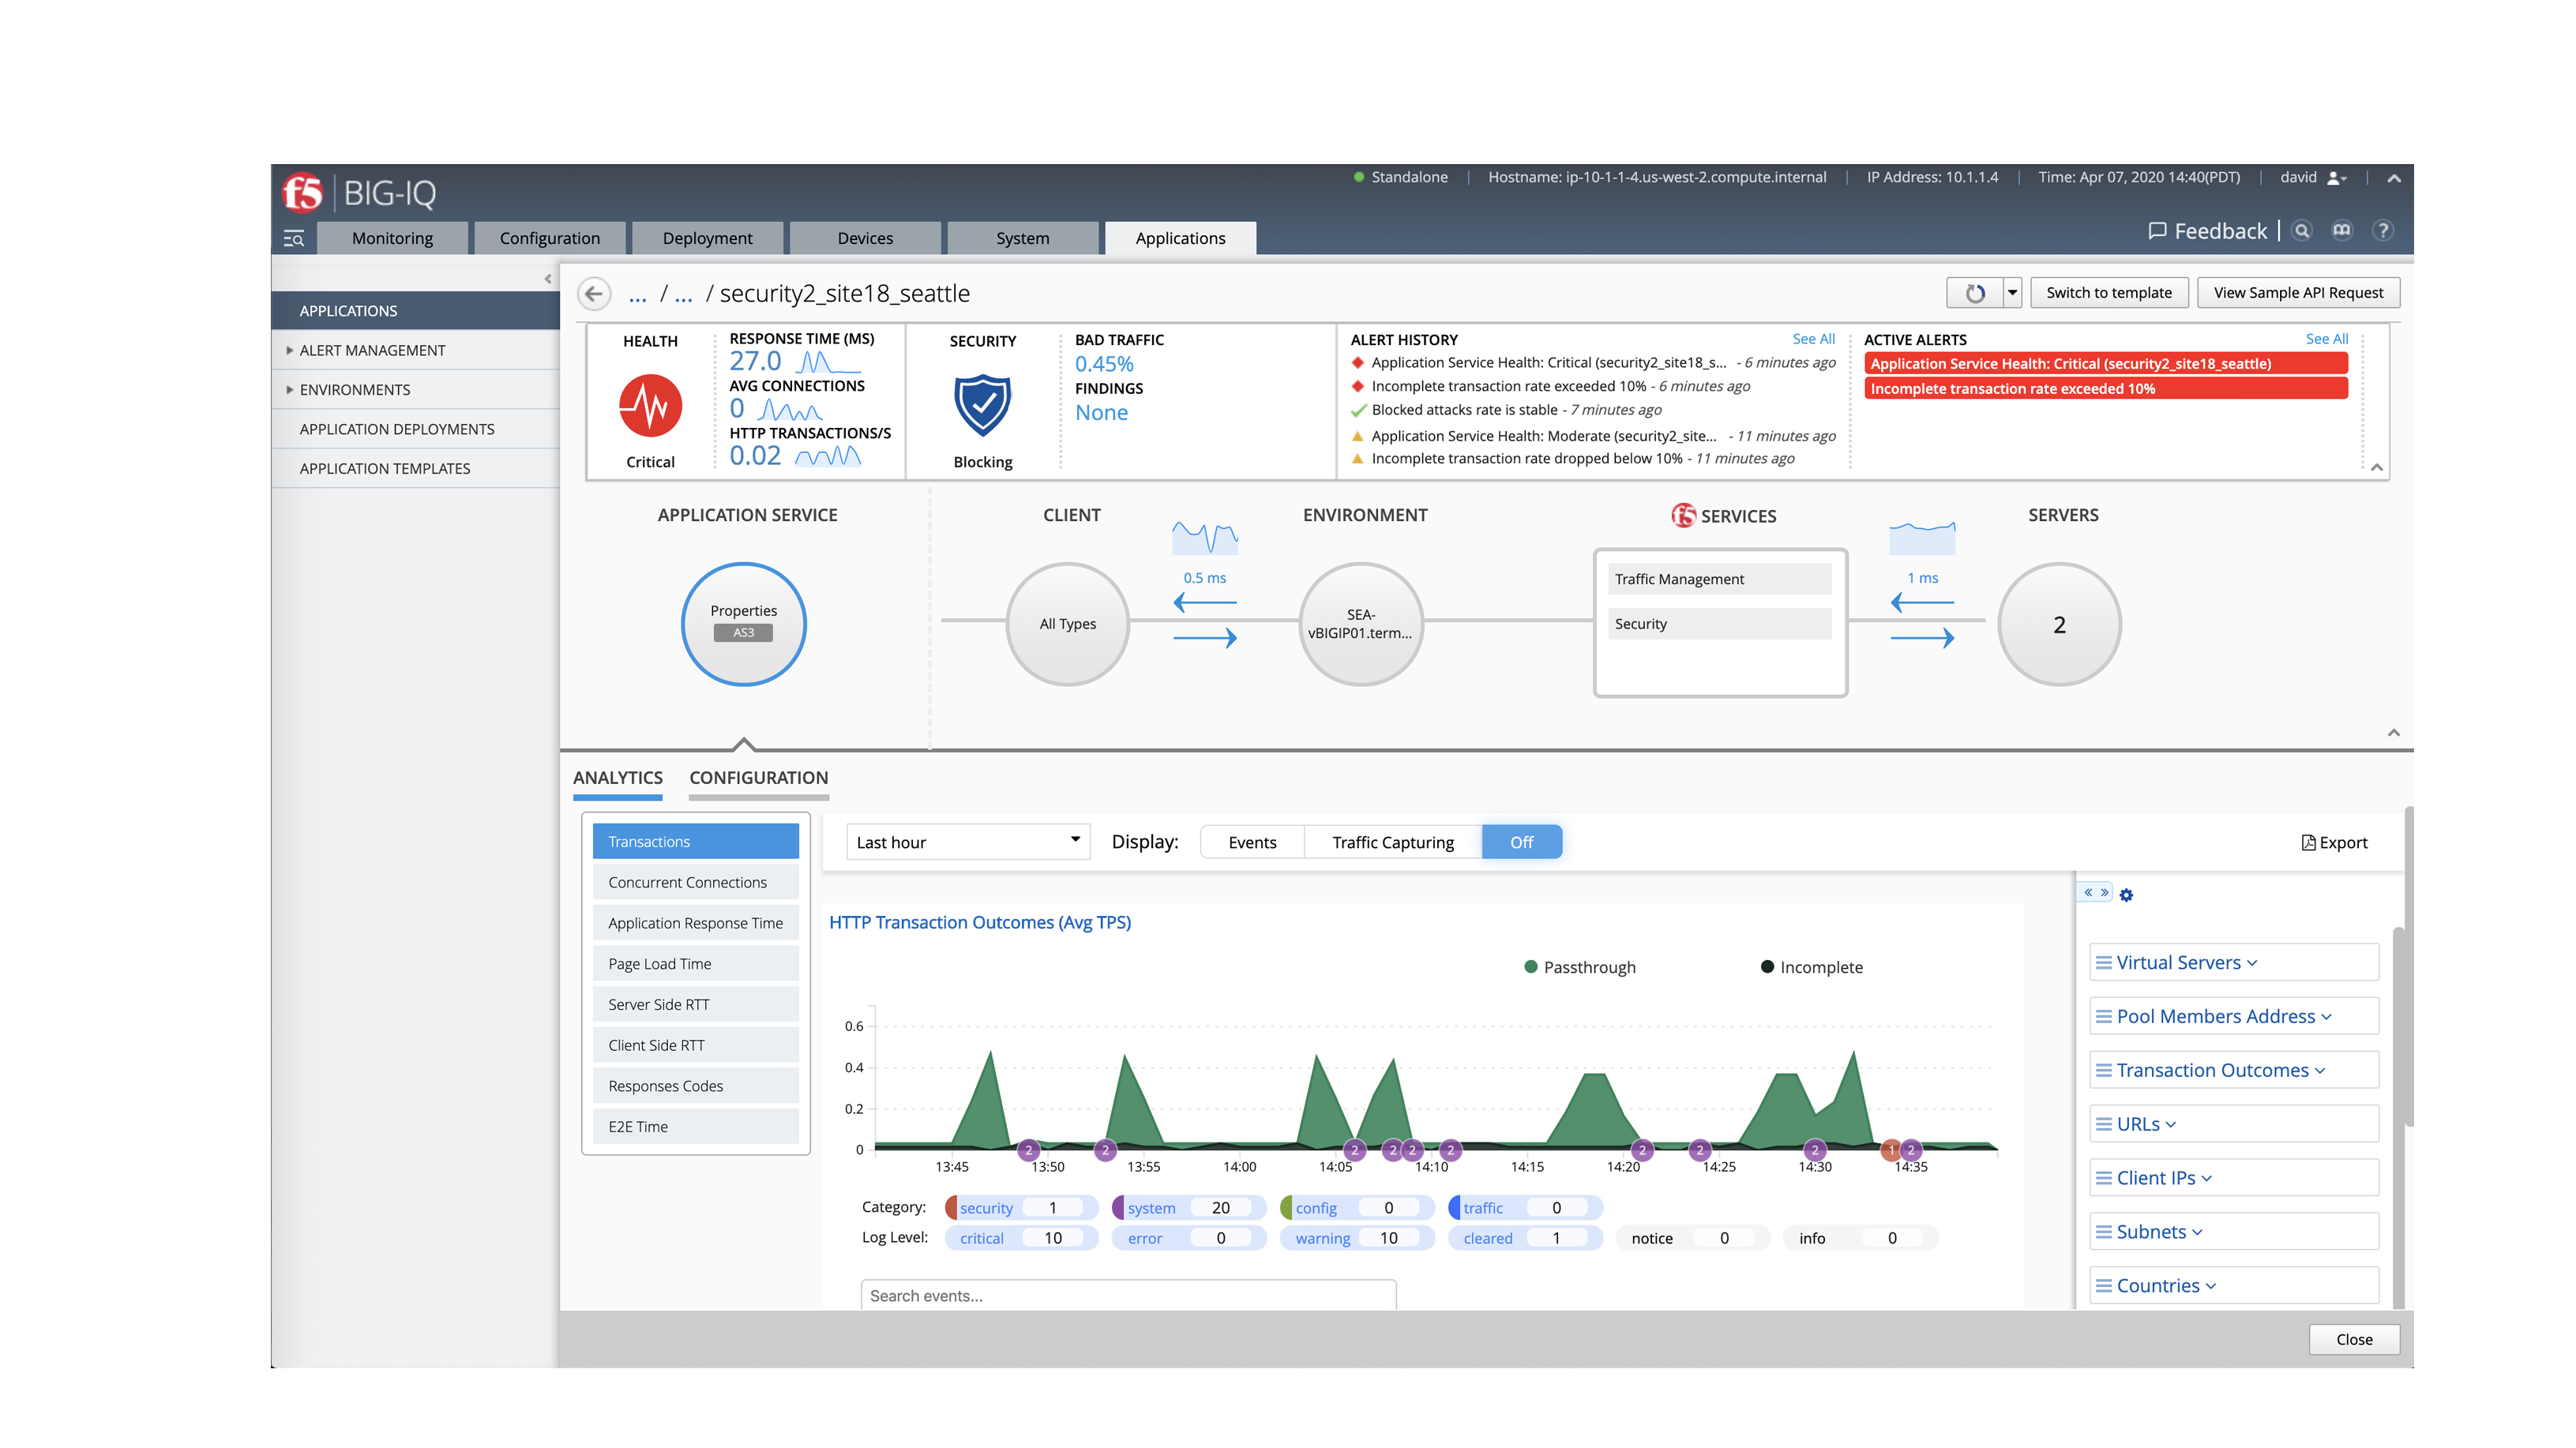
Task: Toggle Events display option
Action: coord(1252,842)
